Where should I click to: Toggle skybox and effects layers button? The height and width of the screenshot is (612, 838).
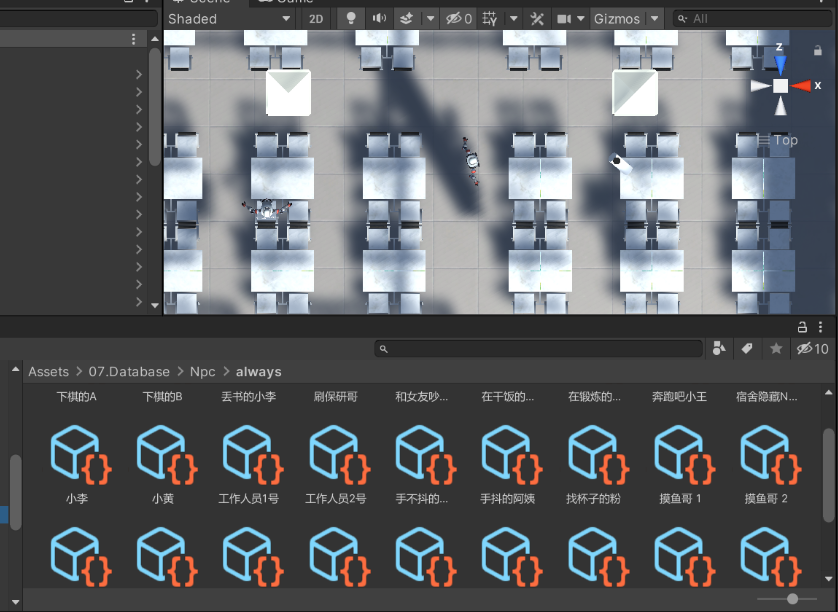click(407, 19)
